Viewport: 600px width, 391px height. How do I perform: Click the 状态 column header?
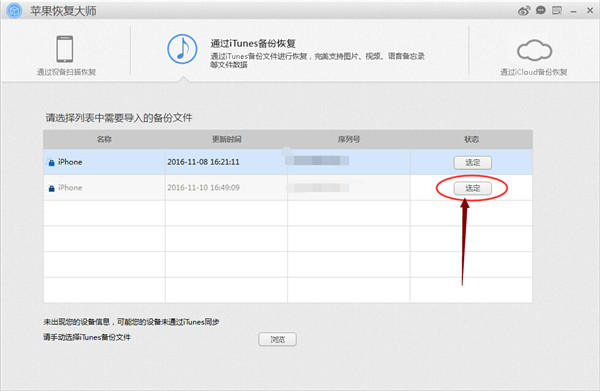pos(471,139)
